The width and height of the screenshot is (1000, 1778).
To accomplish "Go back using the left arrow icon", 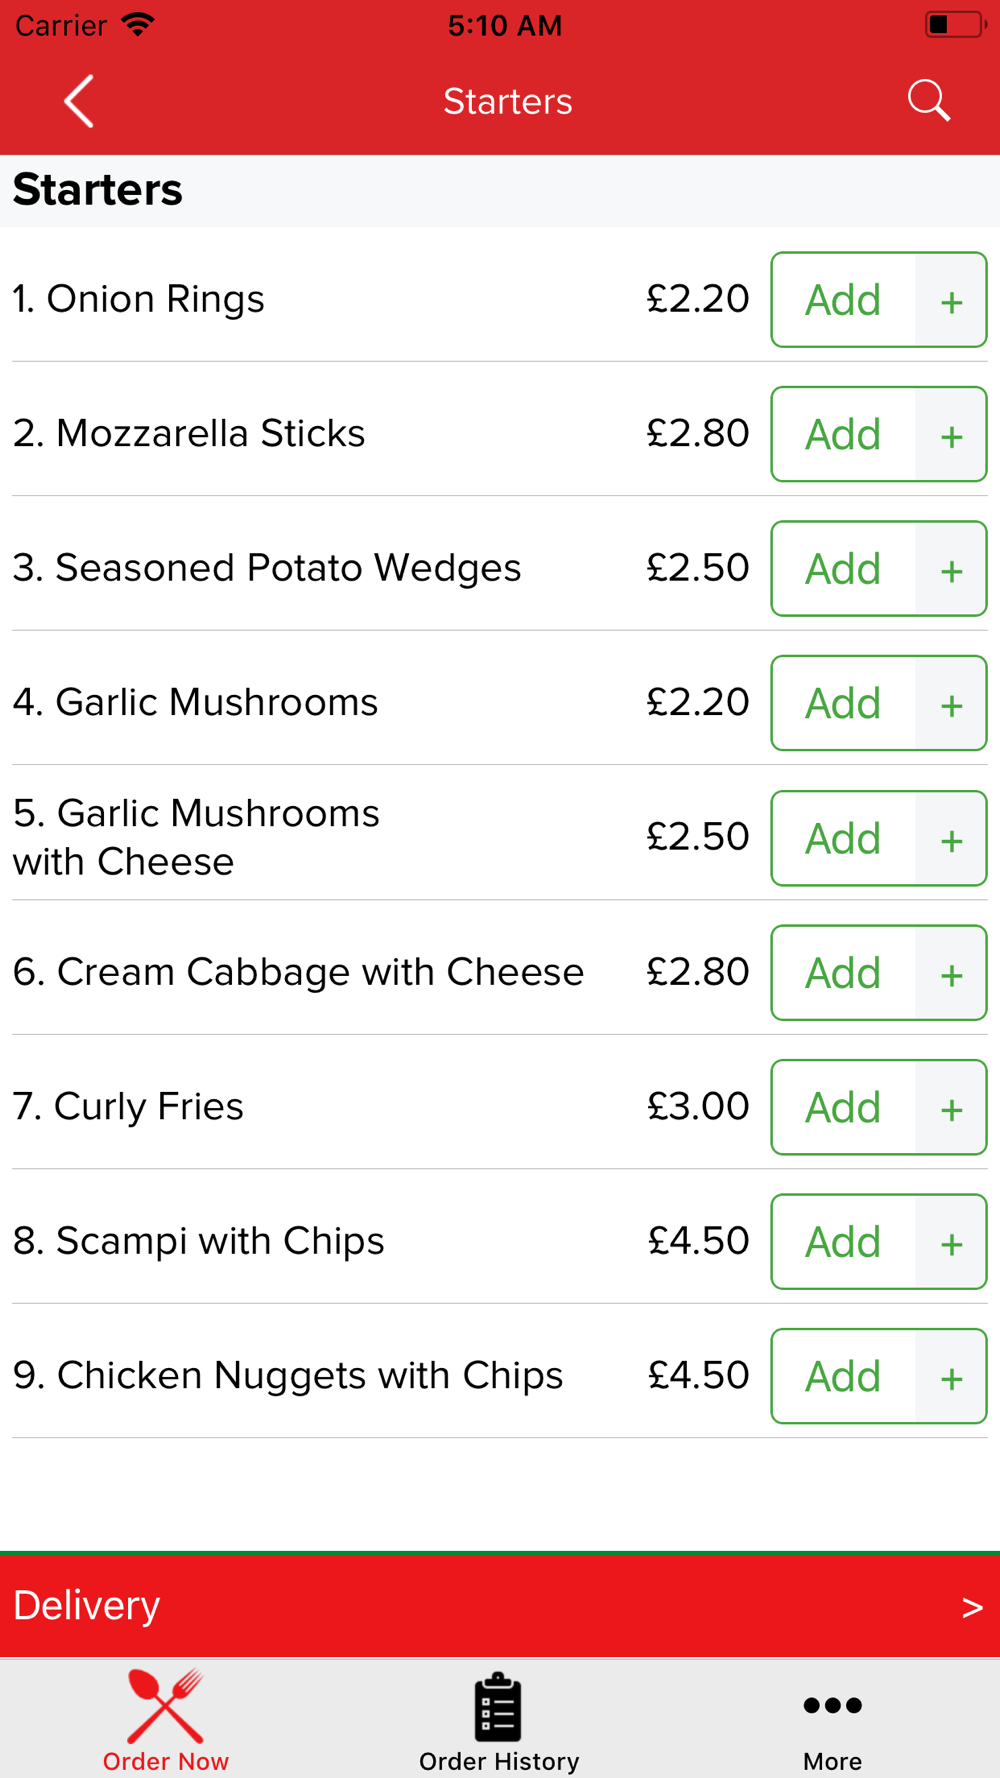I will 79,101.
